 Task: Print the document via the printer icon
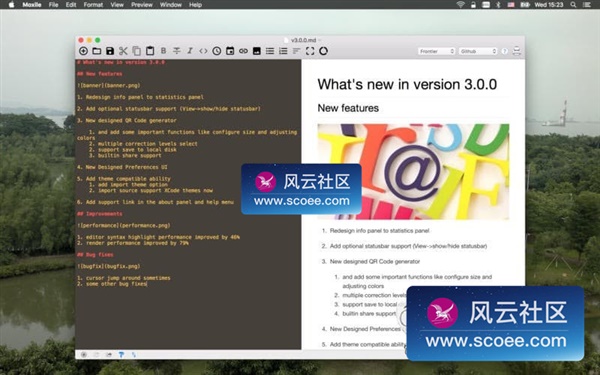(517, 51)
